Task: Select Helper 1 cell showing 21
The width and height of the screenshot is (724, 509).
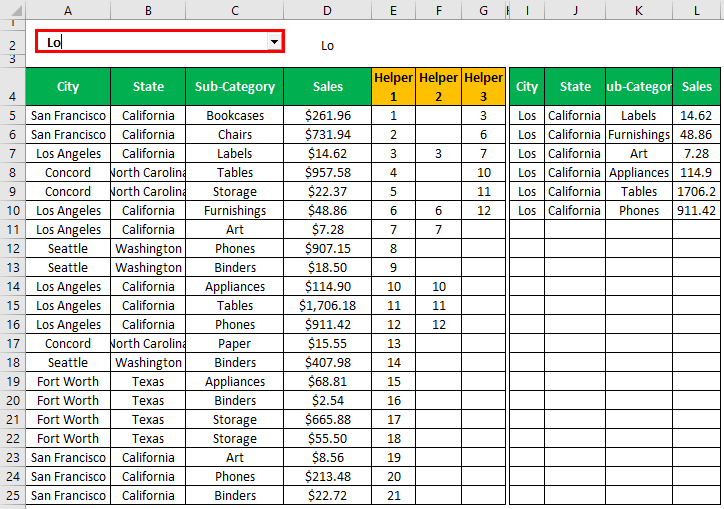Action: pyautogui.click(x=393, y=495)
